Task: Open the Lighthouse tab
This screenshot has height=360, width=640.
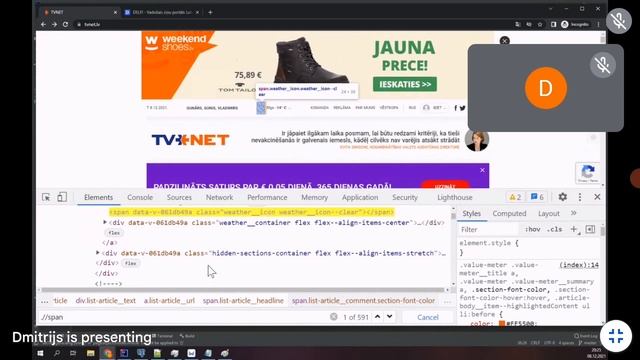Action: pyautogui.click(x=455, y=197)
